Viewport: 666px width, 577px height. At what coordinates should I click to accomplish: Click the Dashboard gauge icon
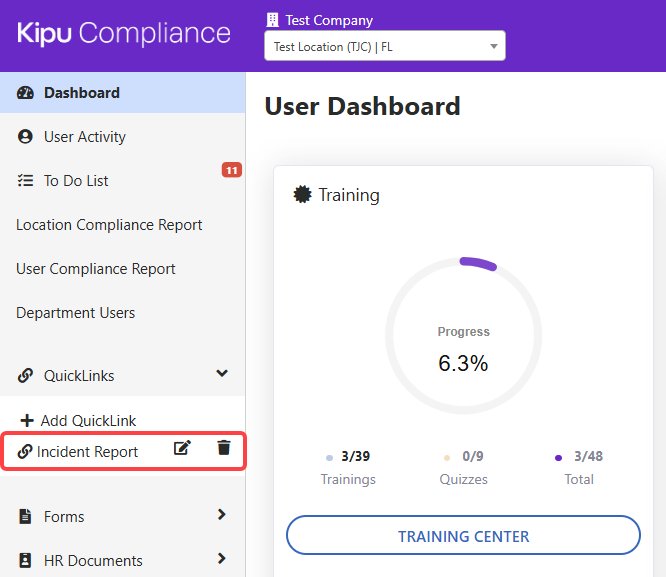(x=26, y=93)
